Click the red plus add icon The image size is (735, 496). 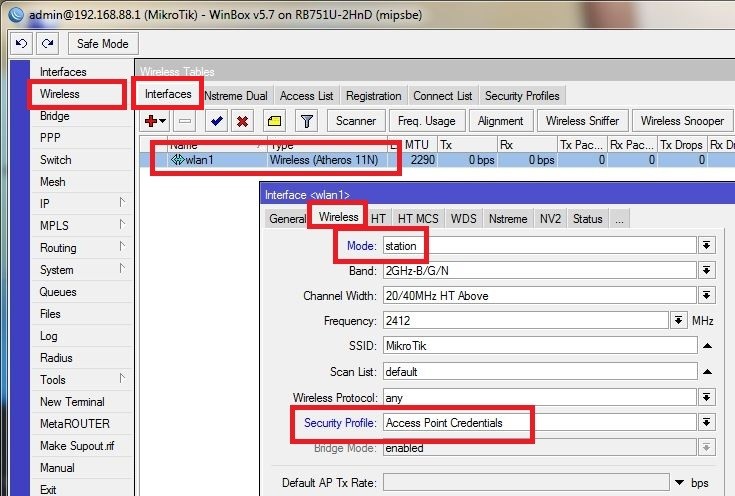(155, 121)
